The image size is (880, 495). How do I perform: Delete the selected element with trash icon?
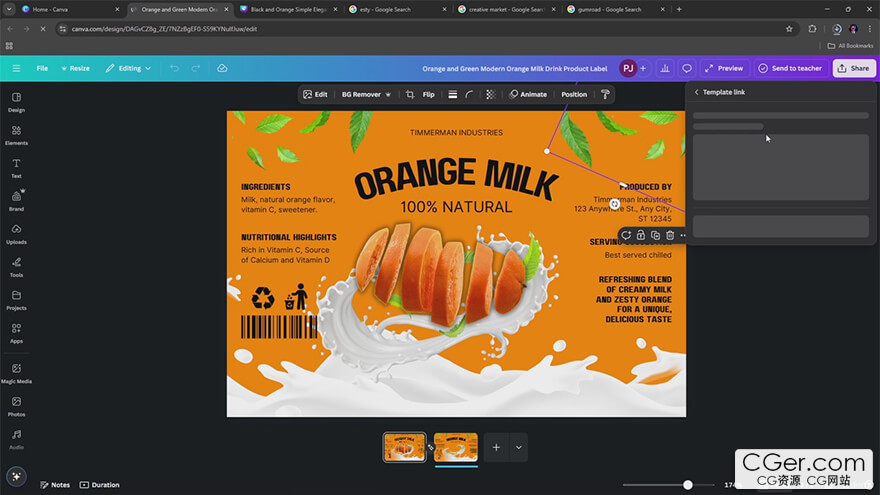(670, 235)
